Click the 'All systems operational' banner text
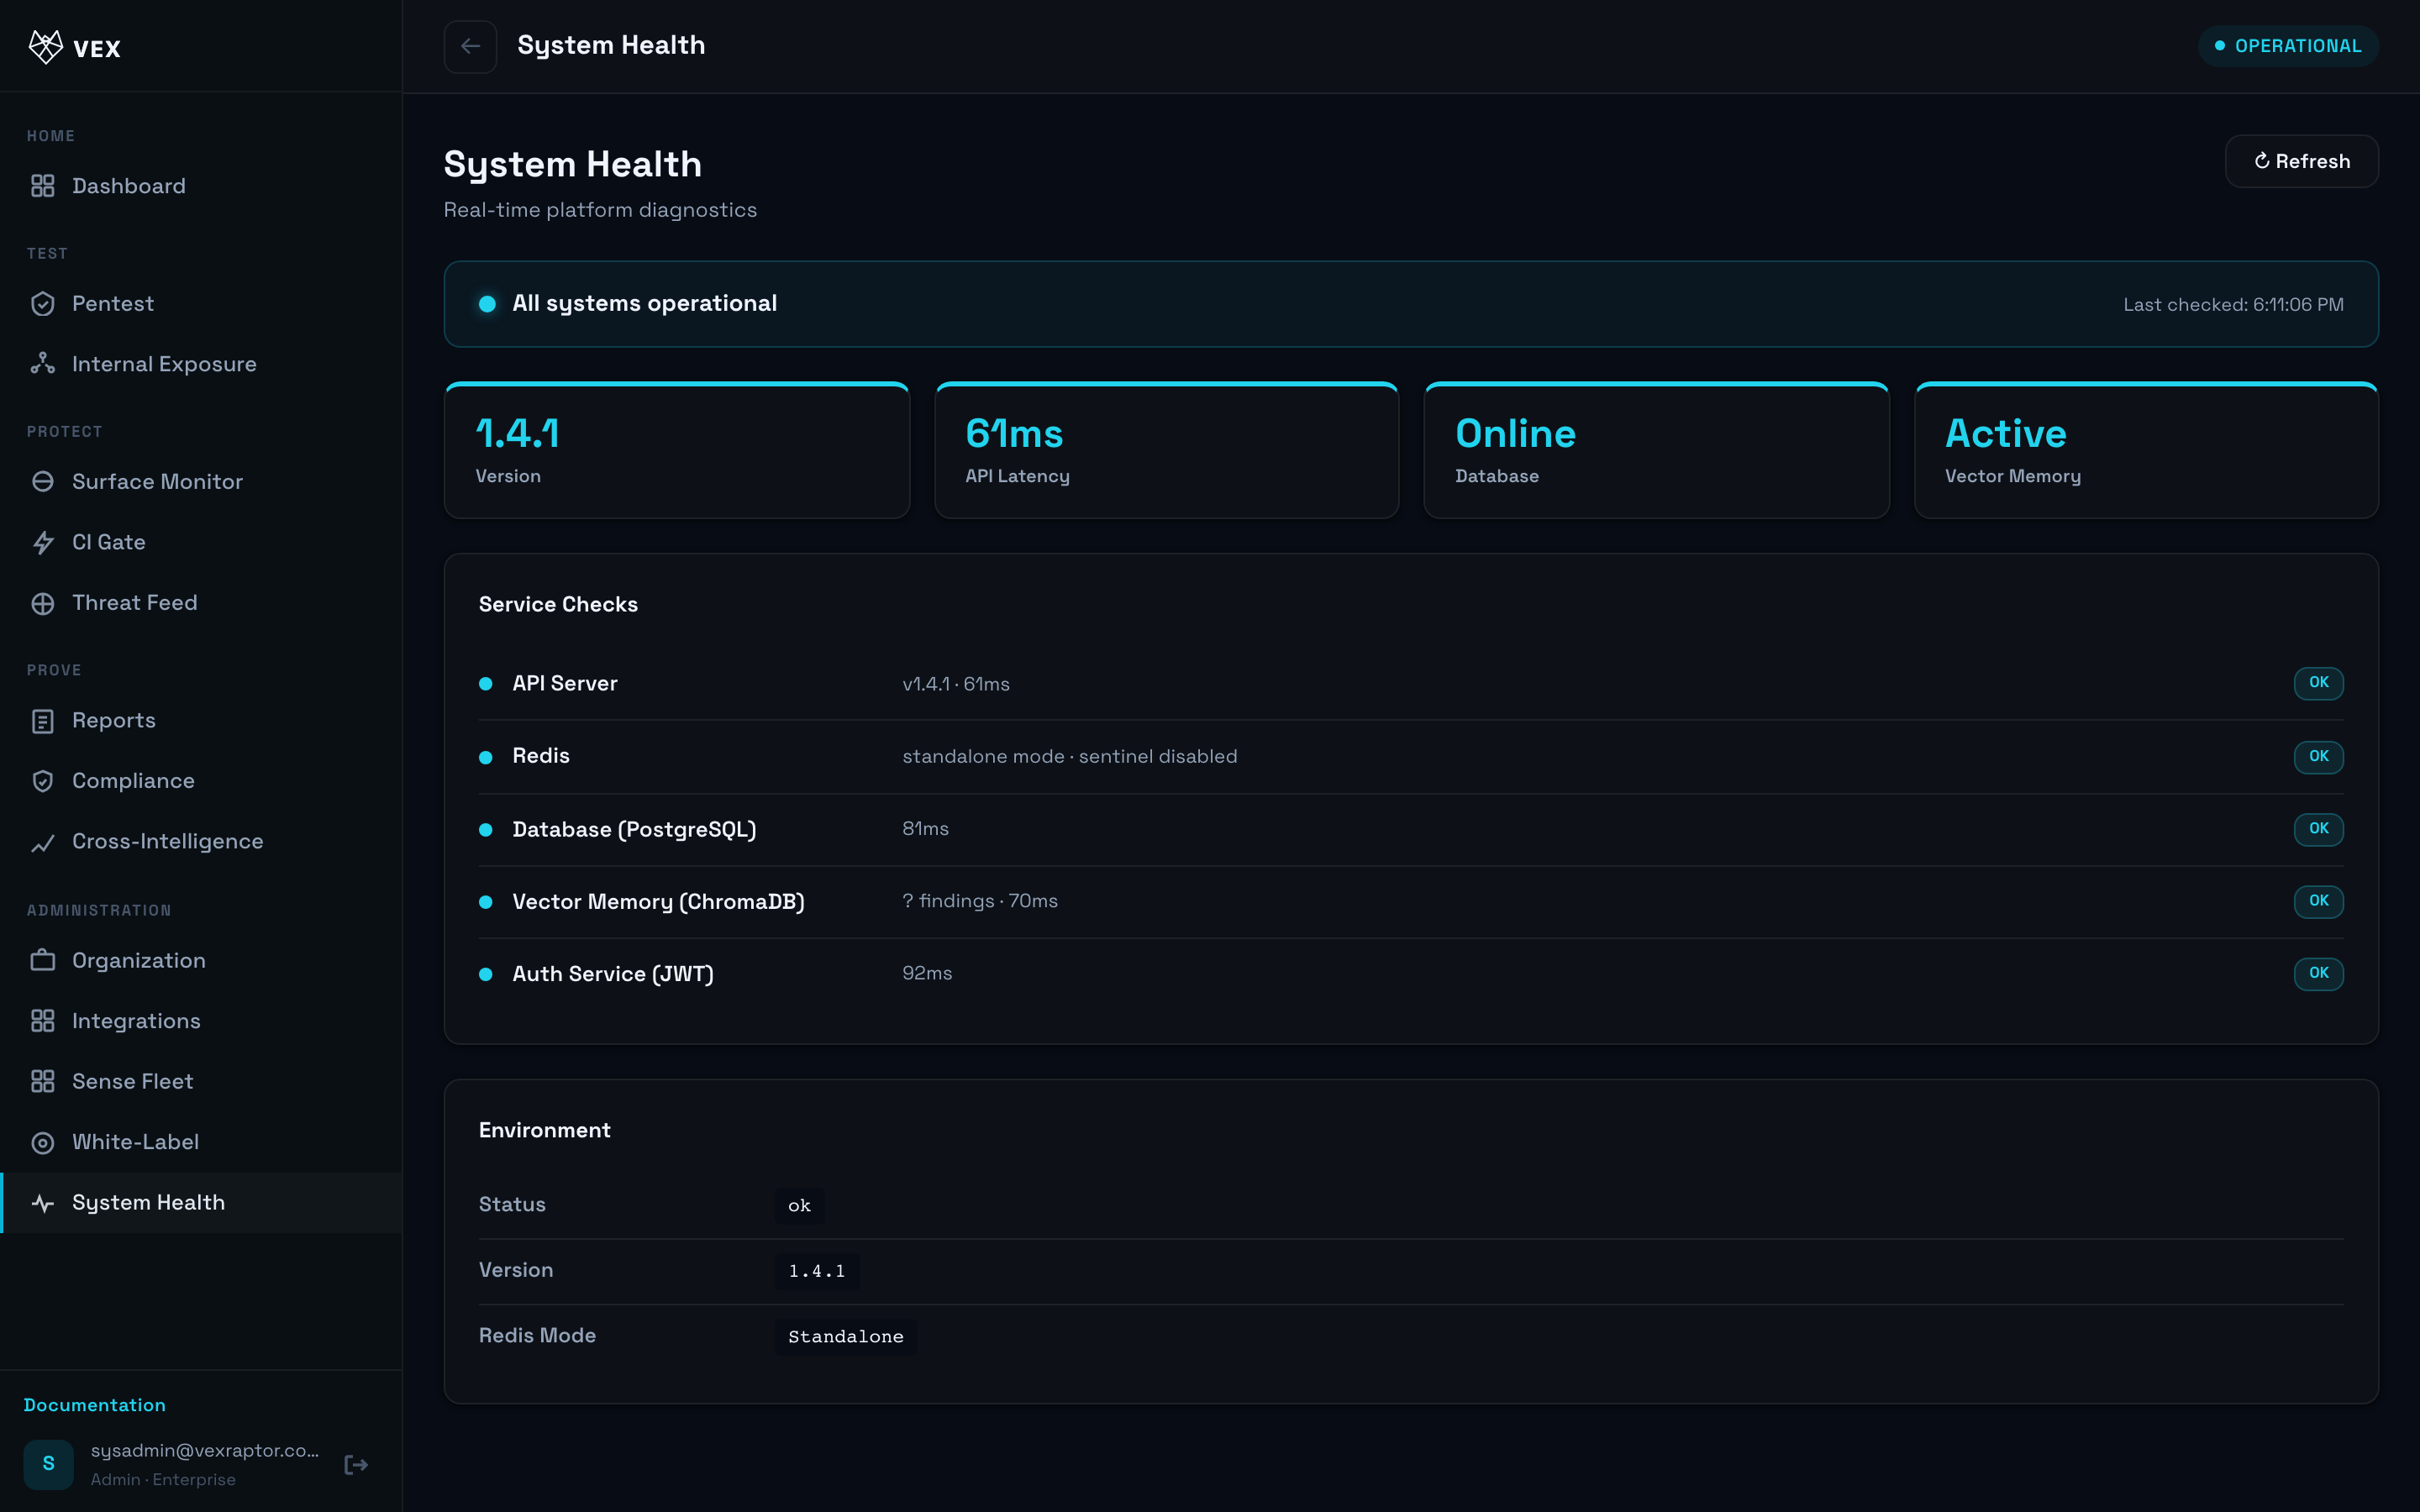2420x1512 pixels. click(x=645, y=303)
